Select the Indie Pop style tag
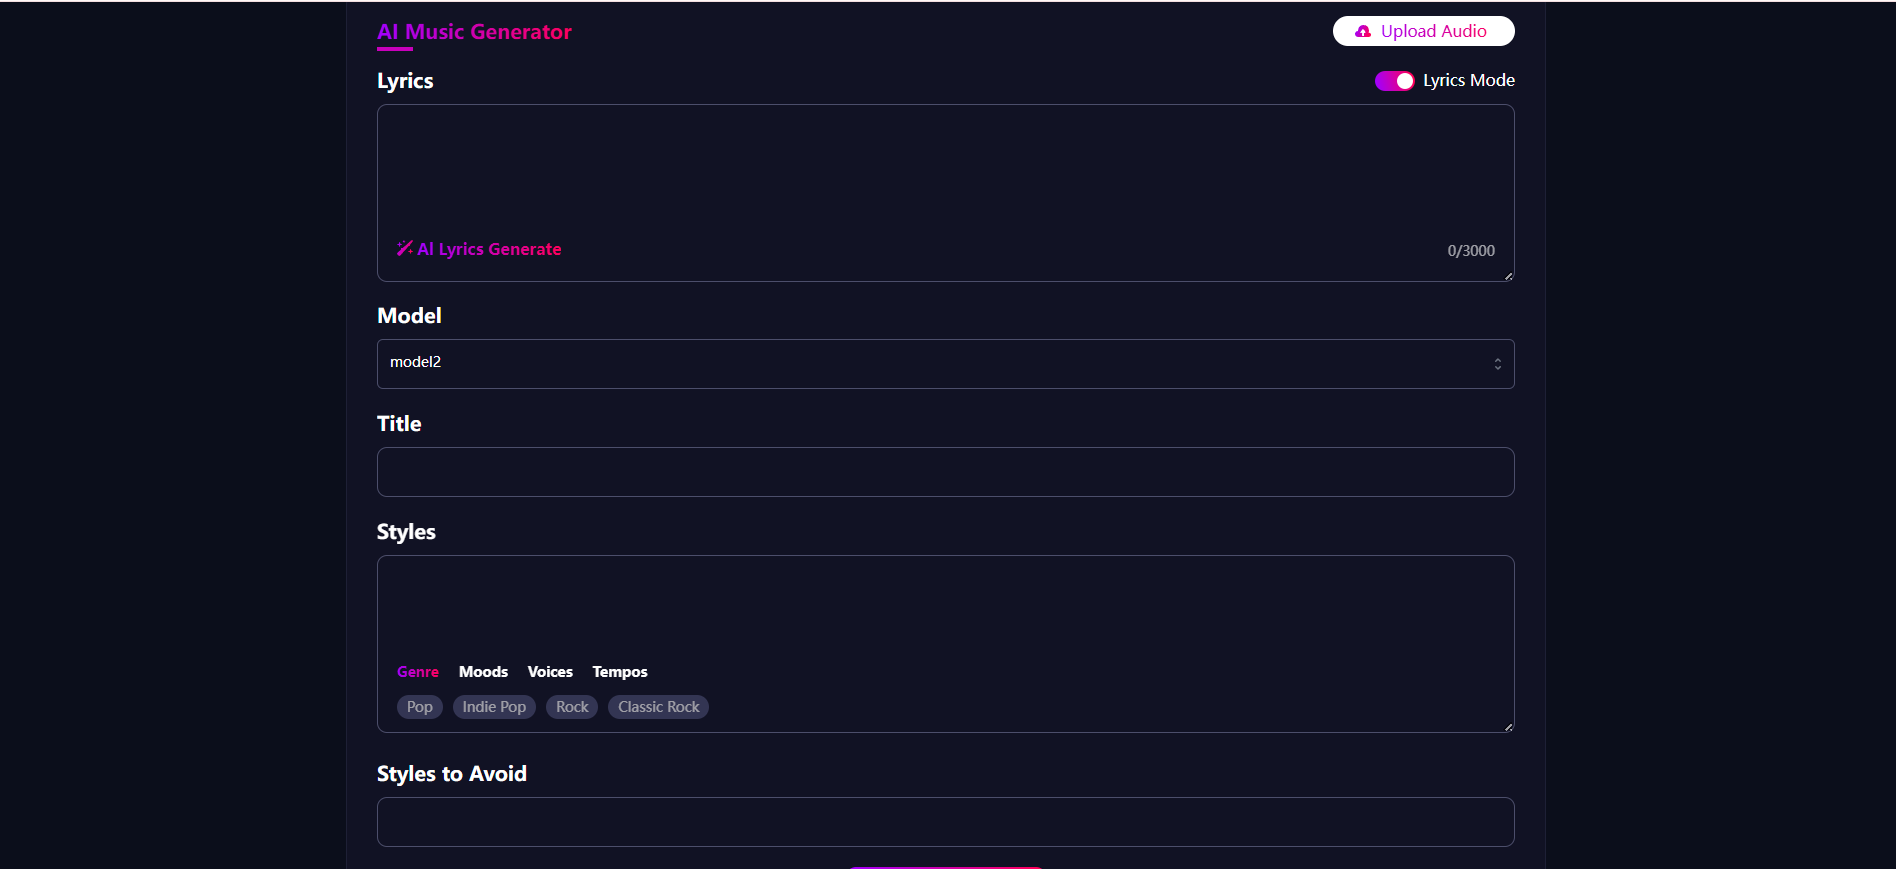 point(494,707)
